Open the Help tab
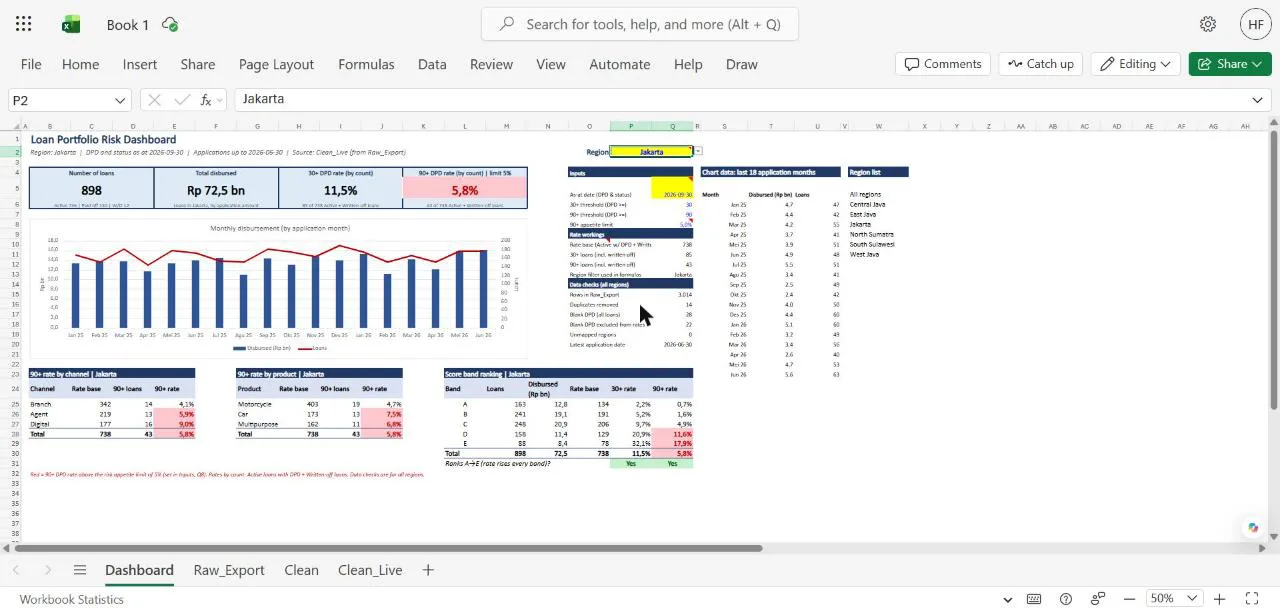The width and height of the screenshot is (1280, 609). pyautogui.click(x=688, y=64)
